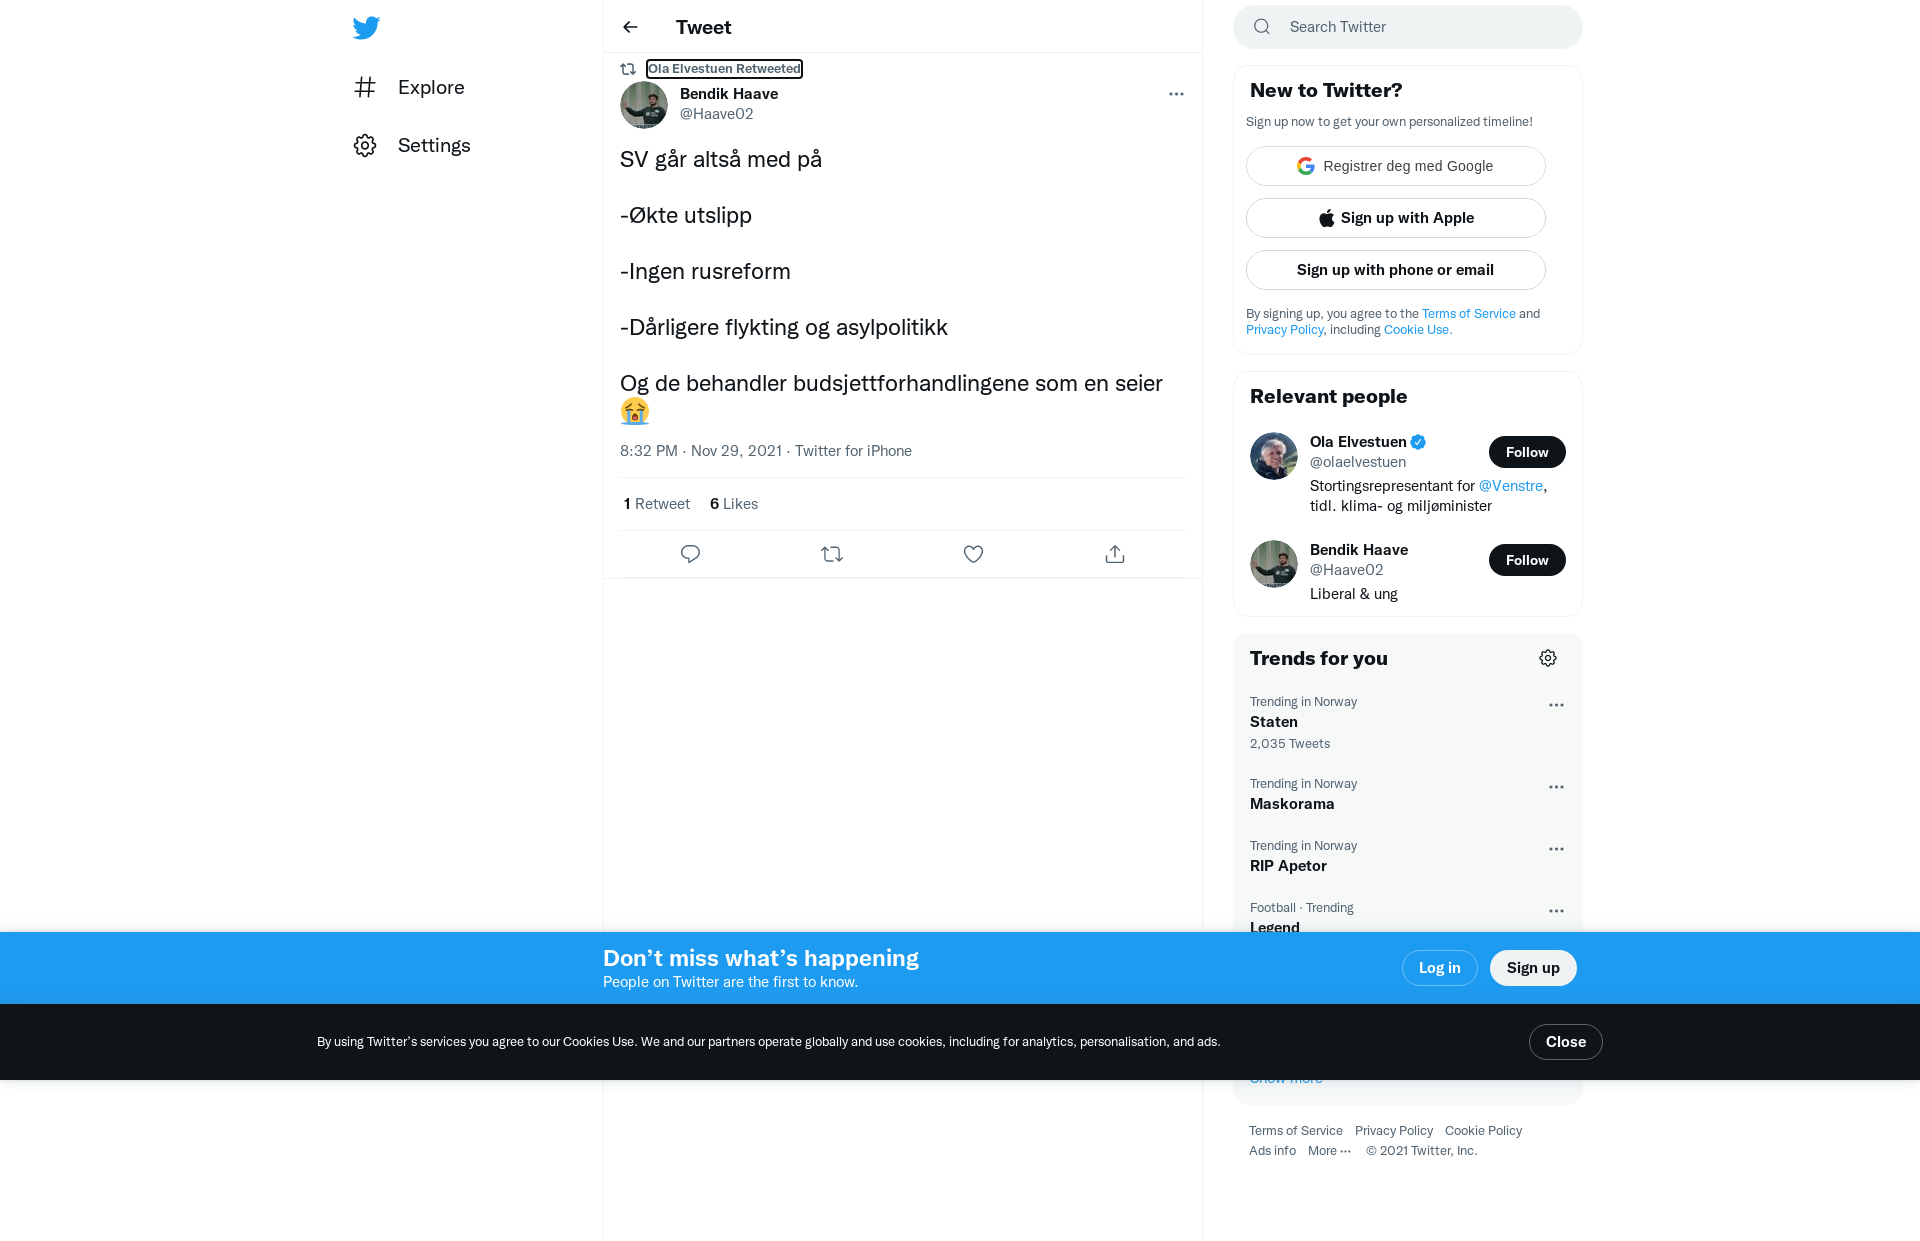1920x1241 pixels.
Task: Expand options for RIP Apetor trend
Action: coord(1556,849)
